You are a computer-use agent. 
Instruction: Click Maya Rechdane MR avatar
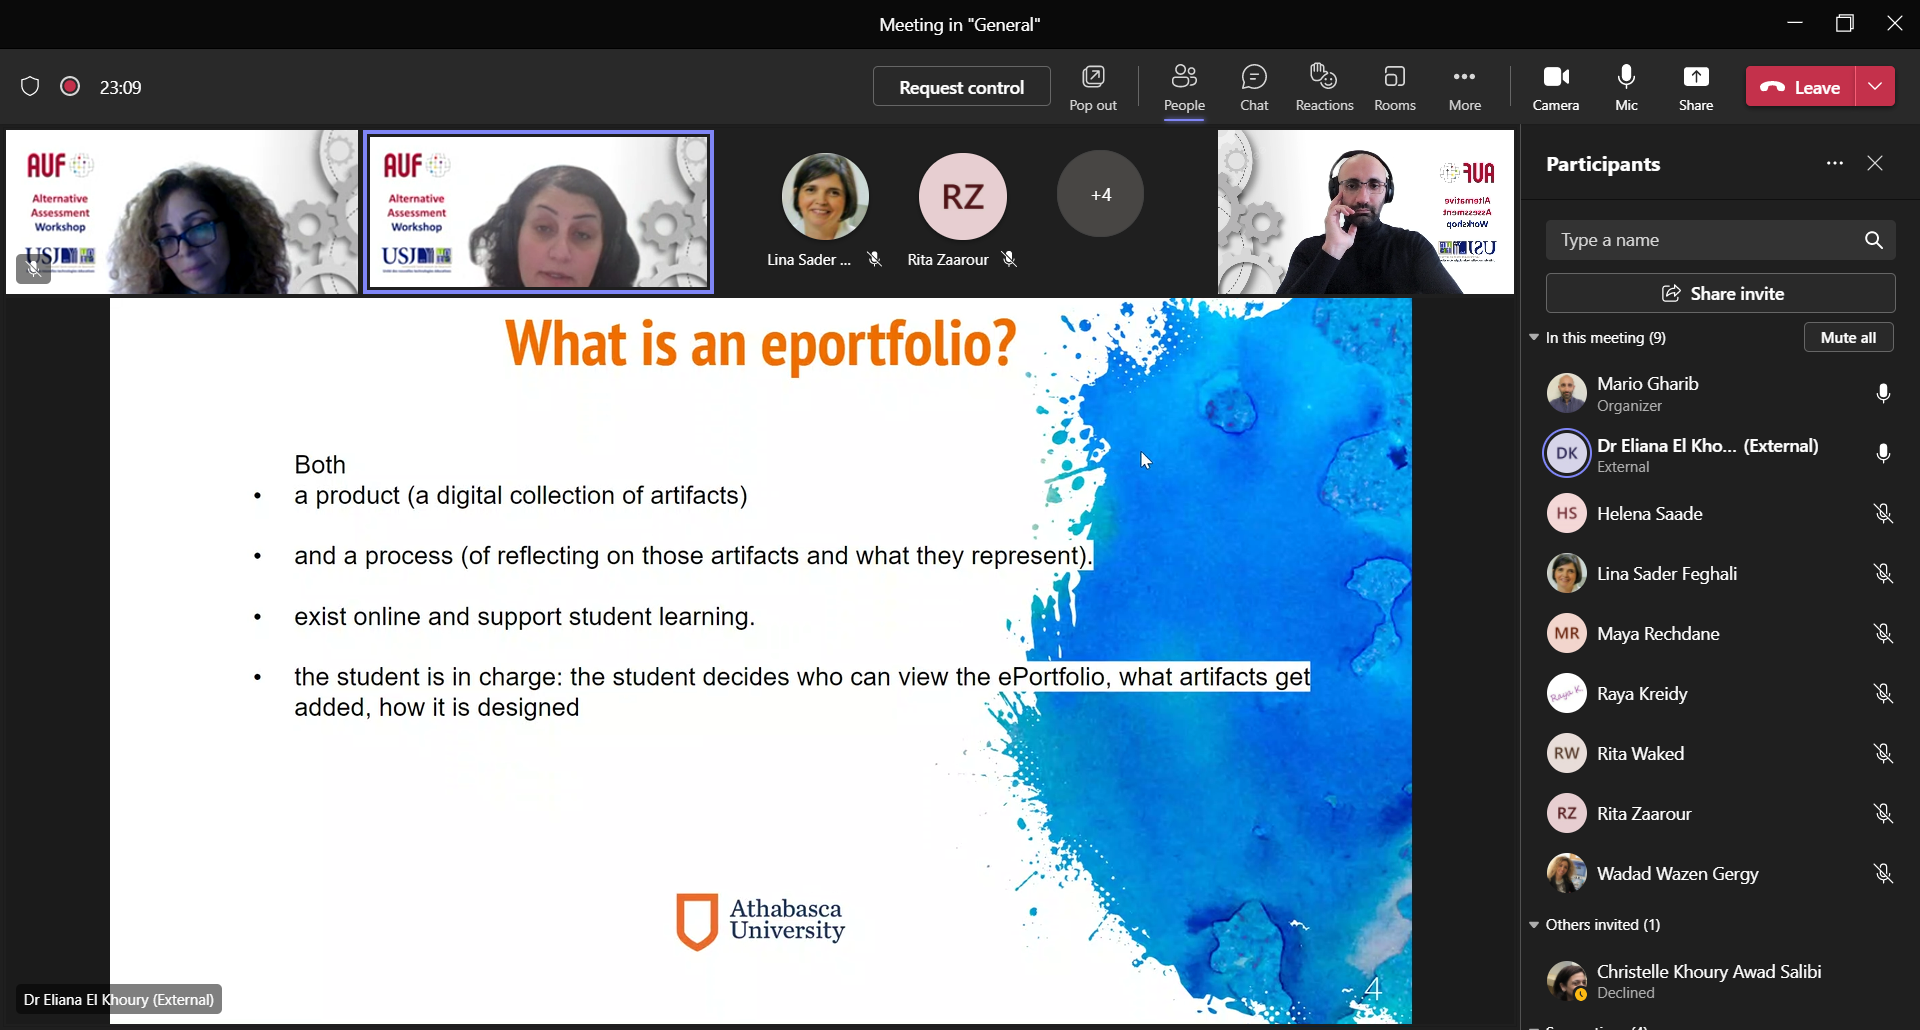1566,634
